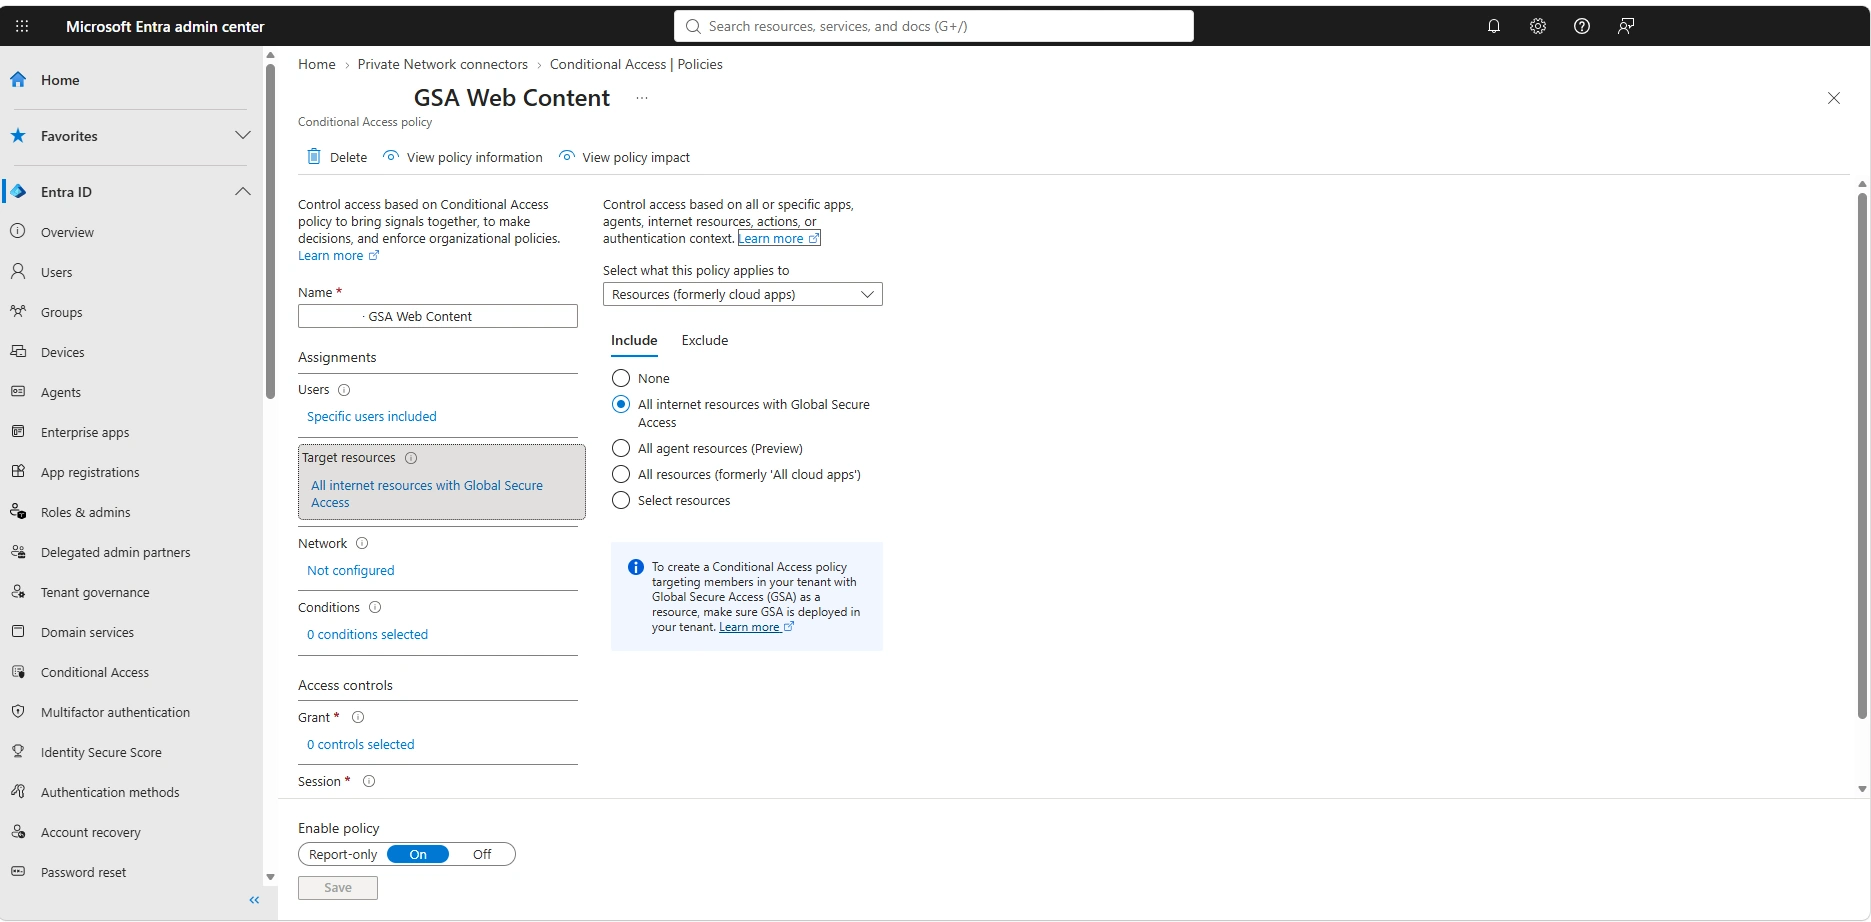Open Specific users included link
Viewport: 1871px width, 922px height.
[372, 416]
